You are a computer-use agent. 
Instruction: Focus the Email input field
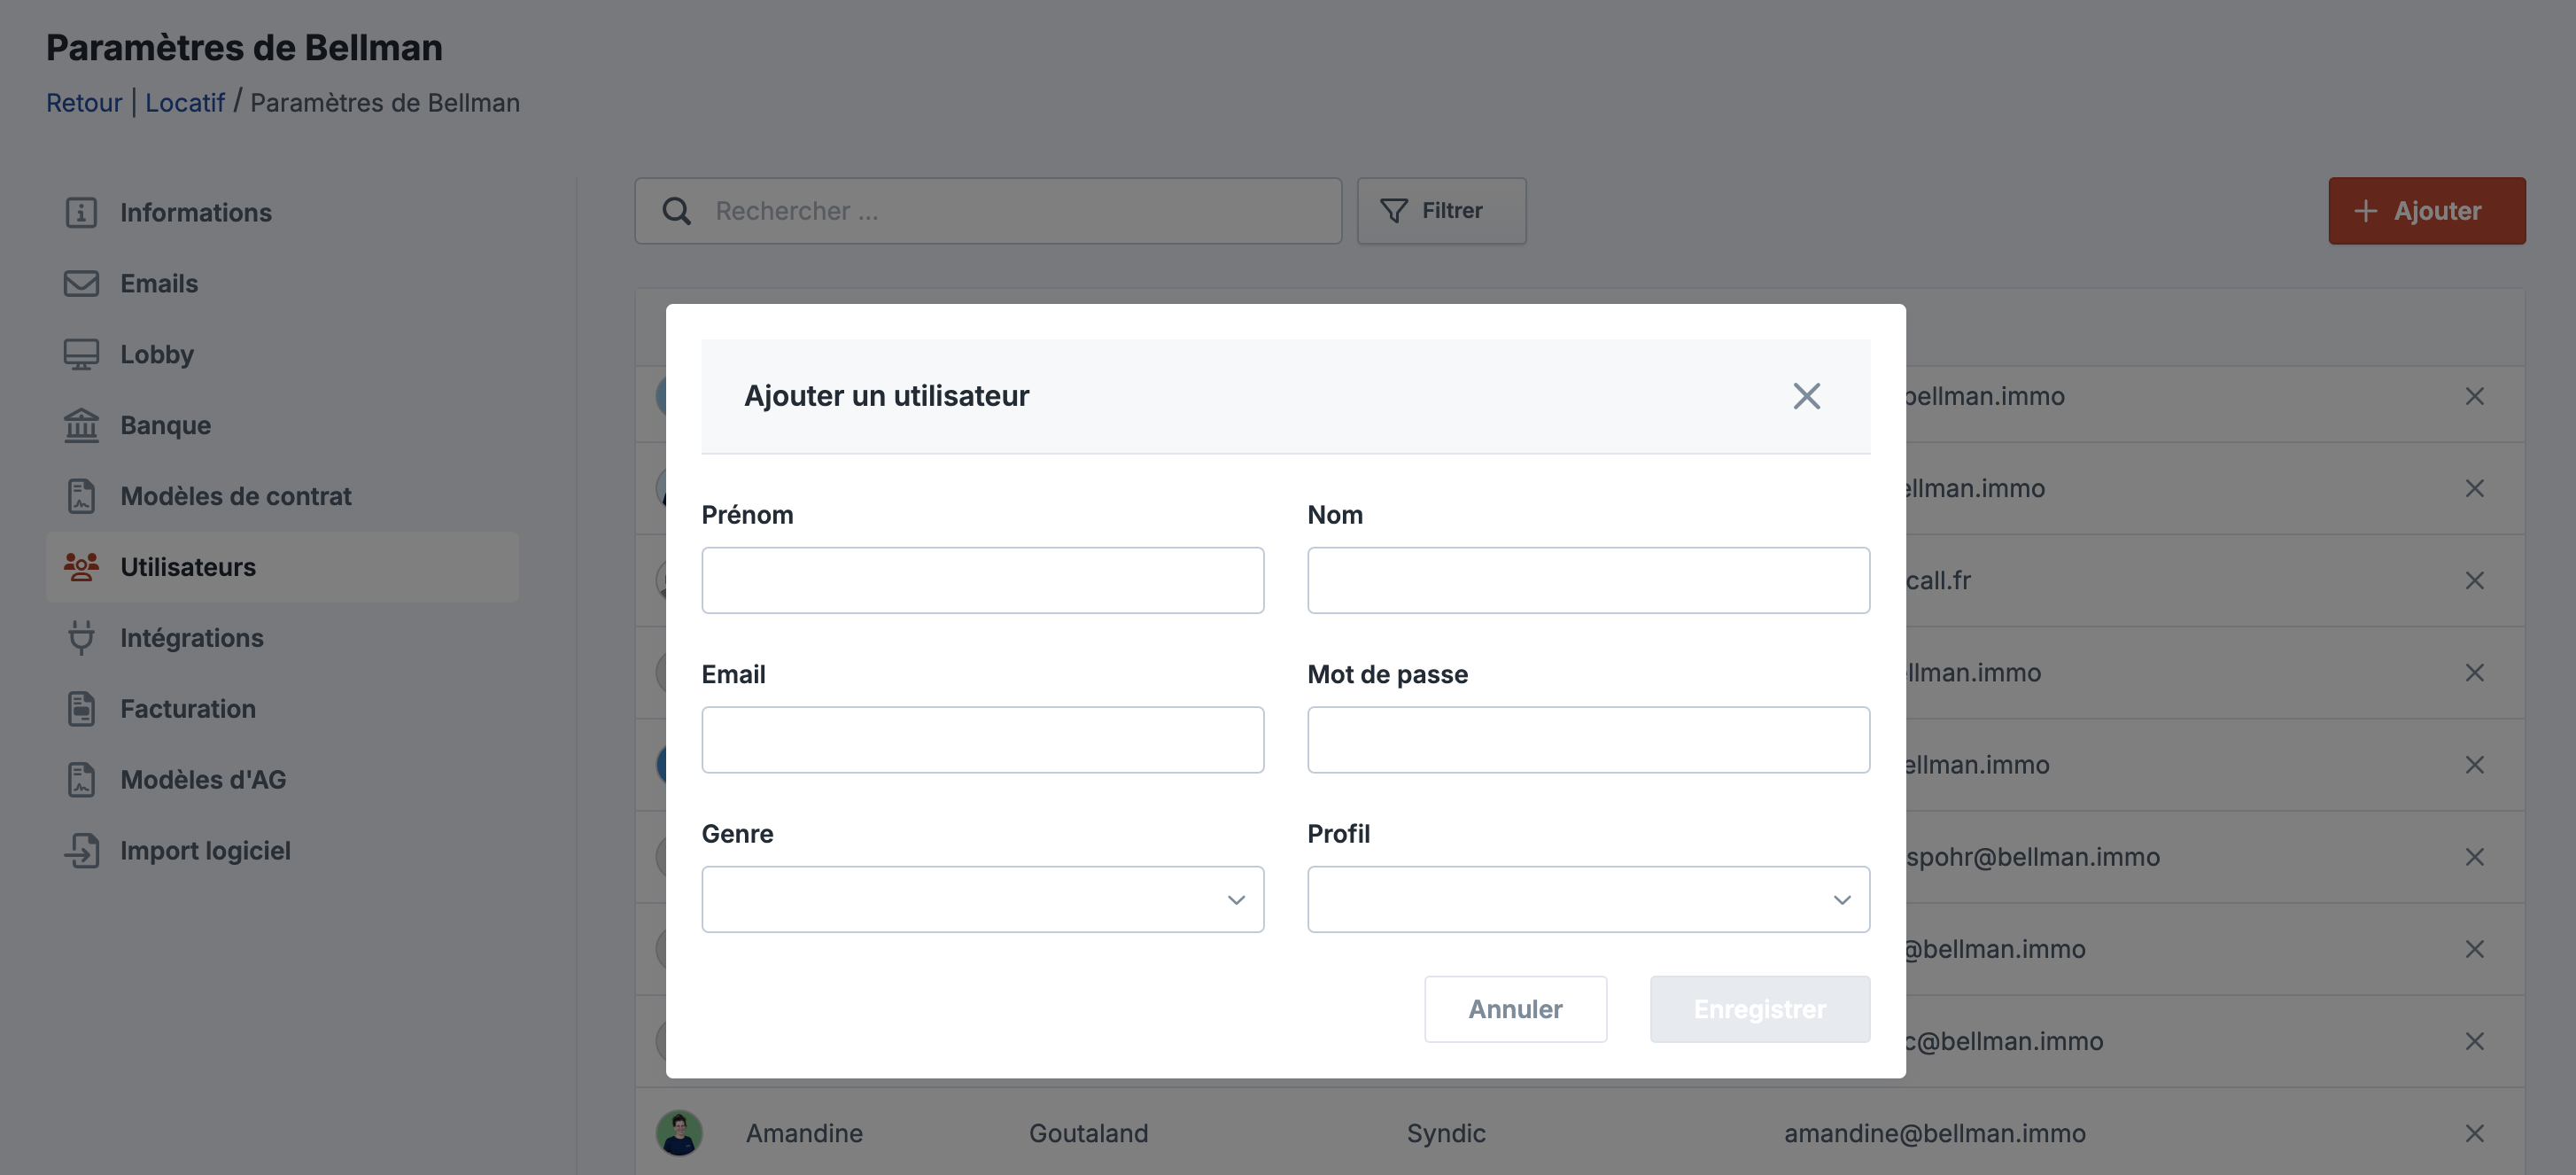pyautogui.click(x=982, y=740)
